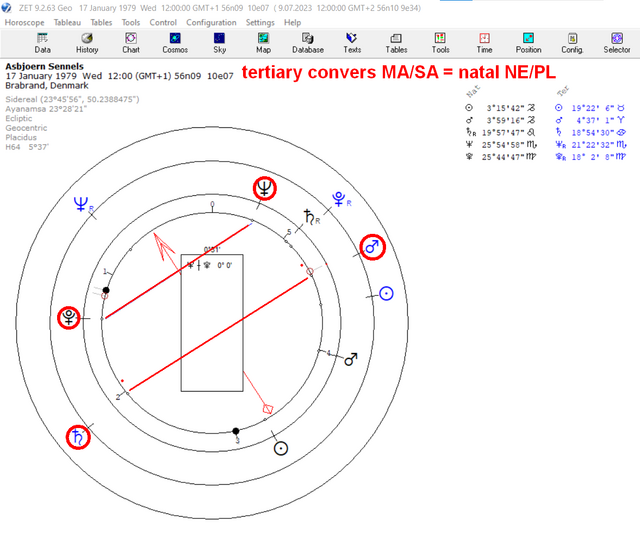Click the natal Pluto glyph at chart left

tap(69, 318)
